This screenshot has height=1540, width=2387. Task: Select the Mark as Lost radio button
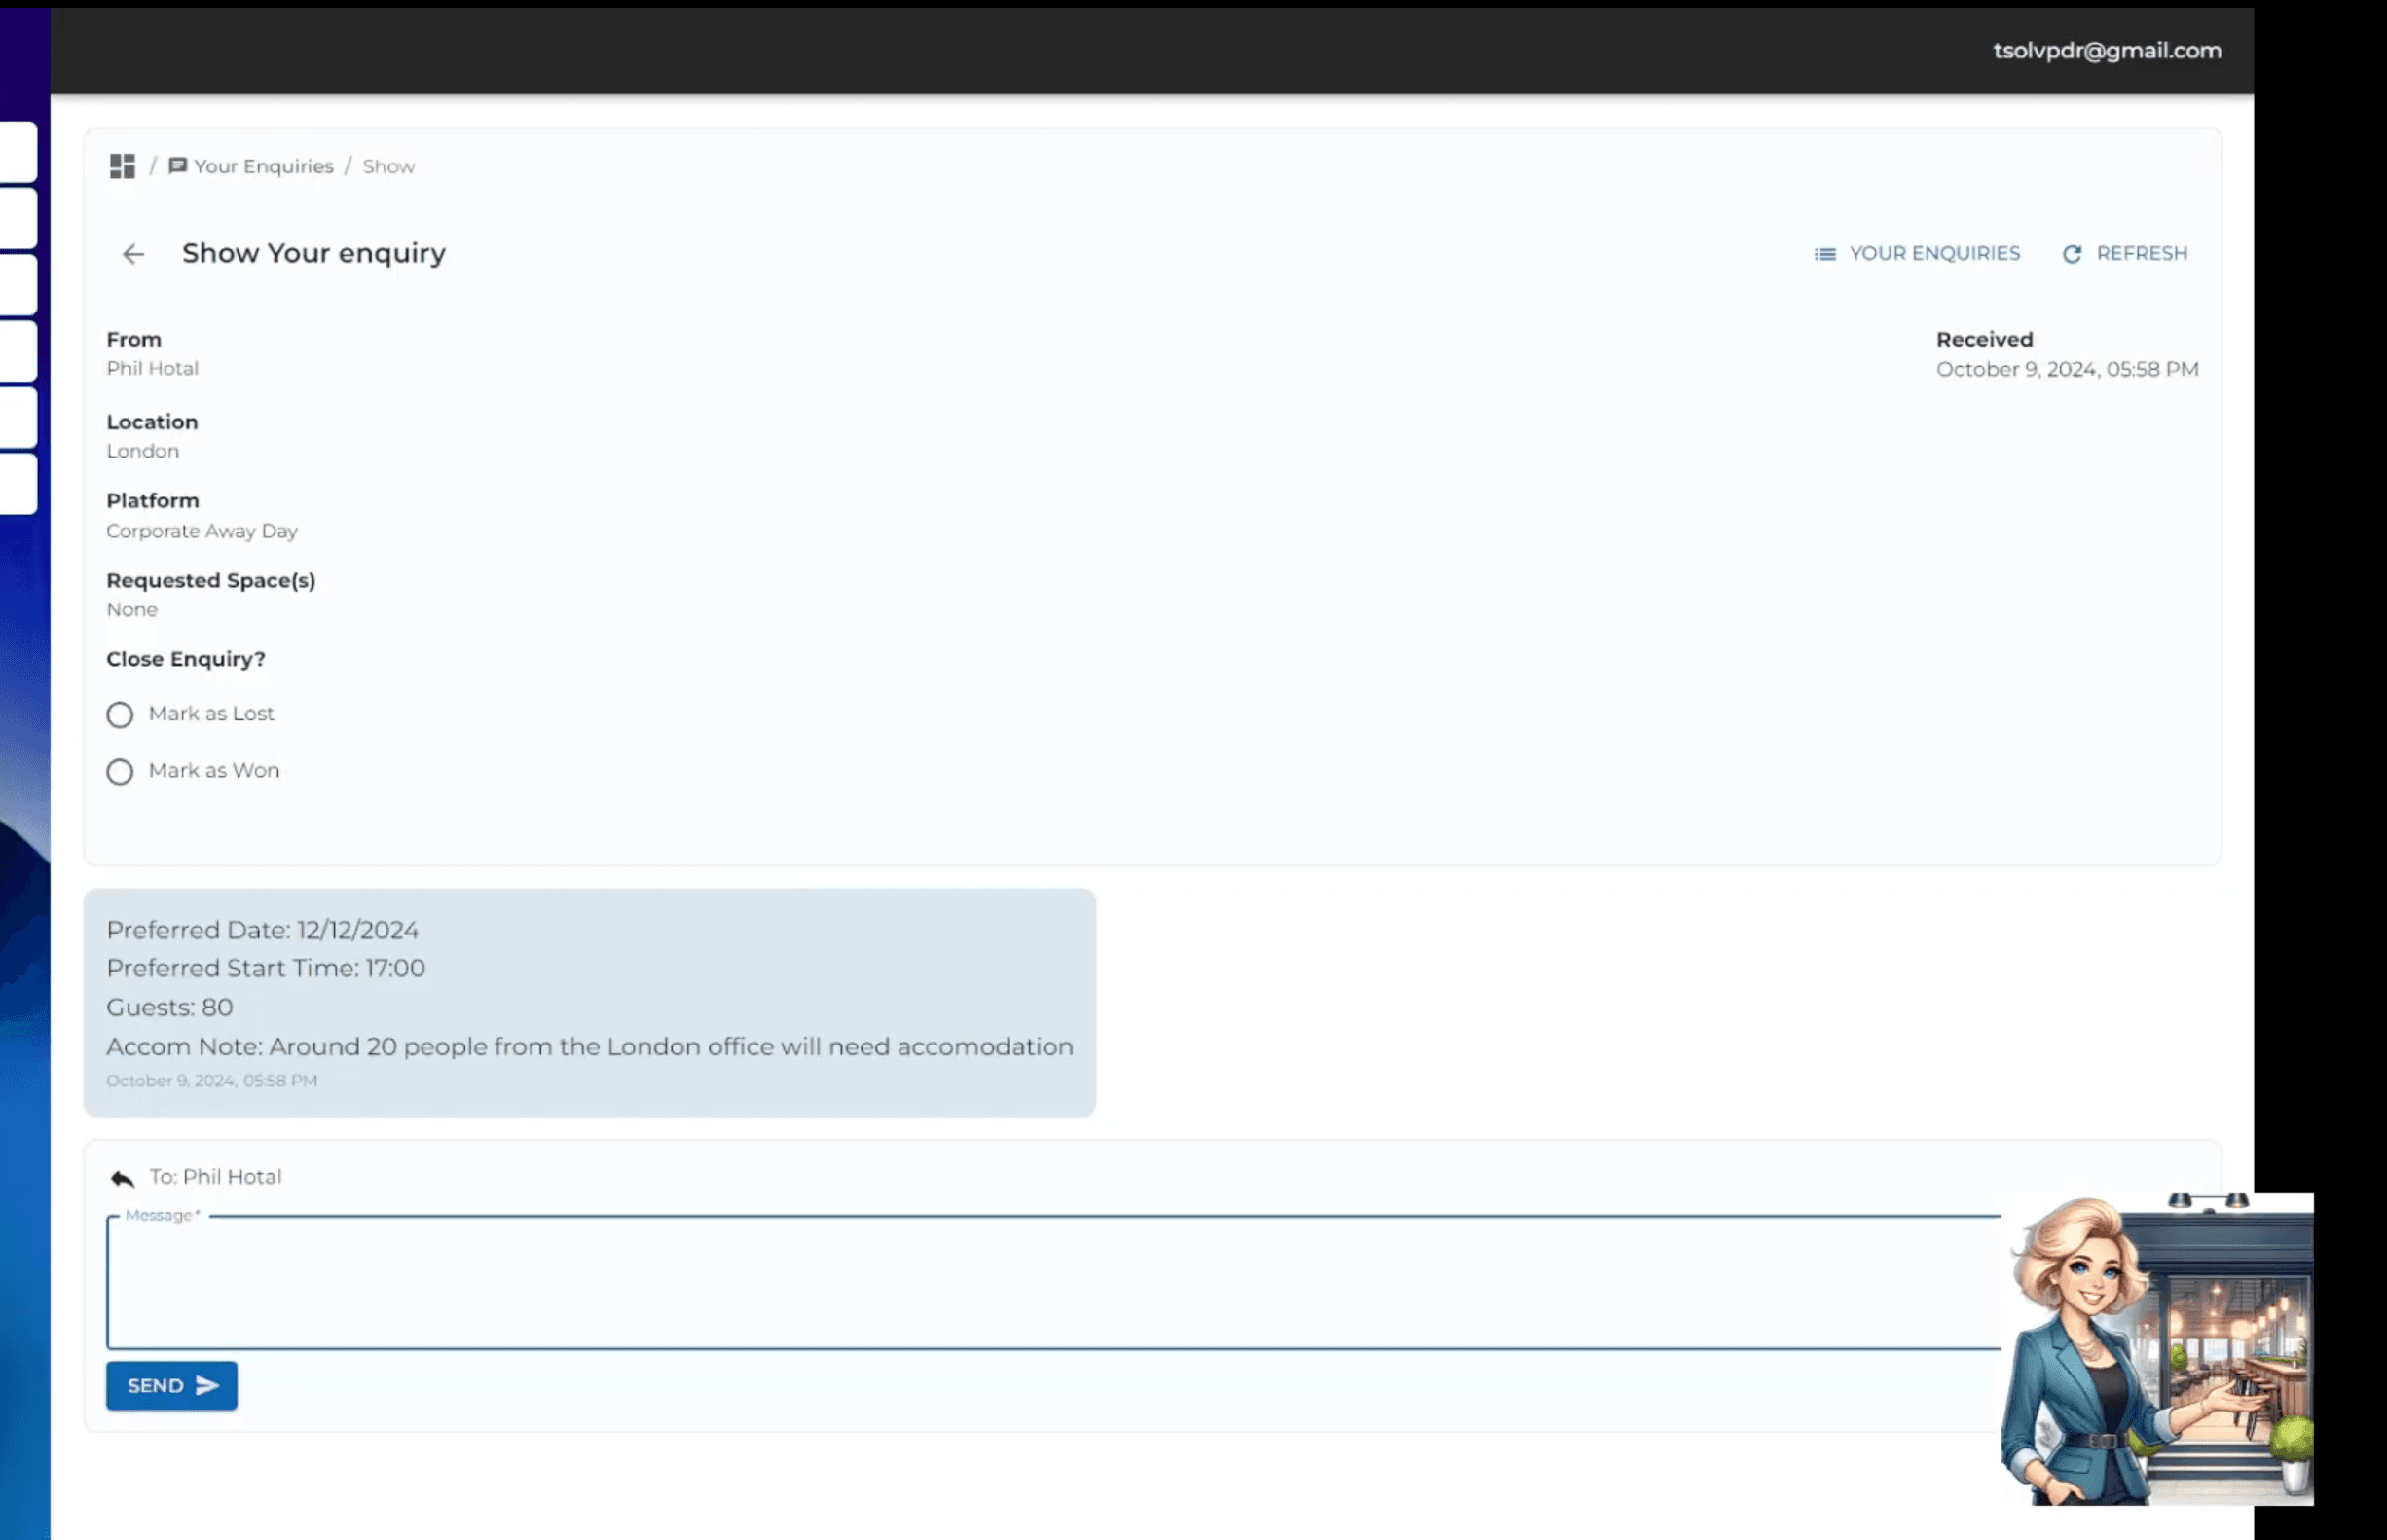coord(119,715)
